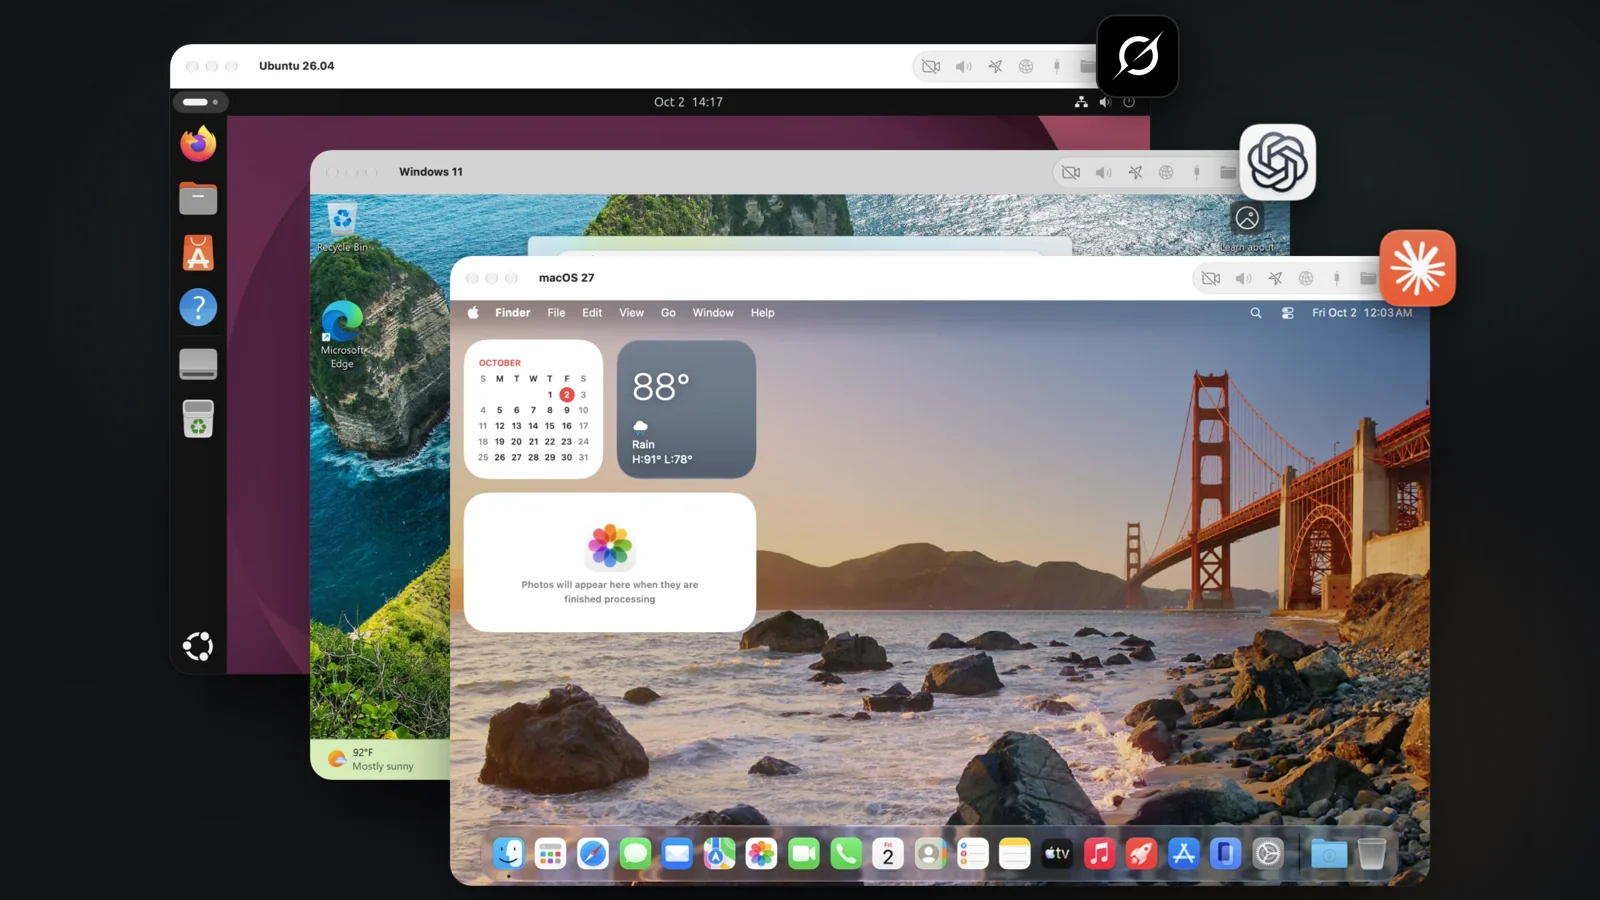The width and height of the screenshot is (1600, 900).
Task: Launch Messages app in the dock
Action: point(635,853)
